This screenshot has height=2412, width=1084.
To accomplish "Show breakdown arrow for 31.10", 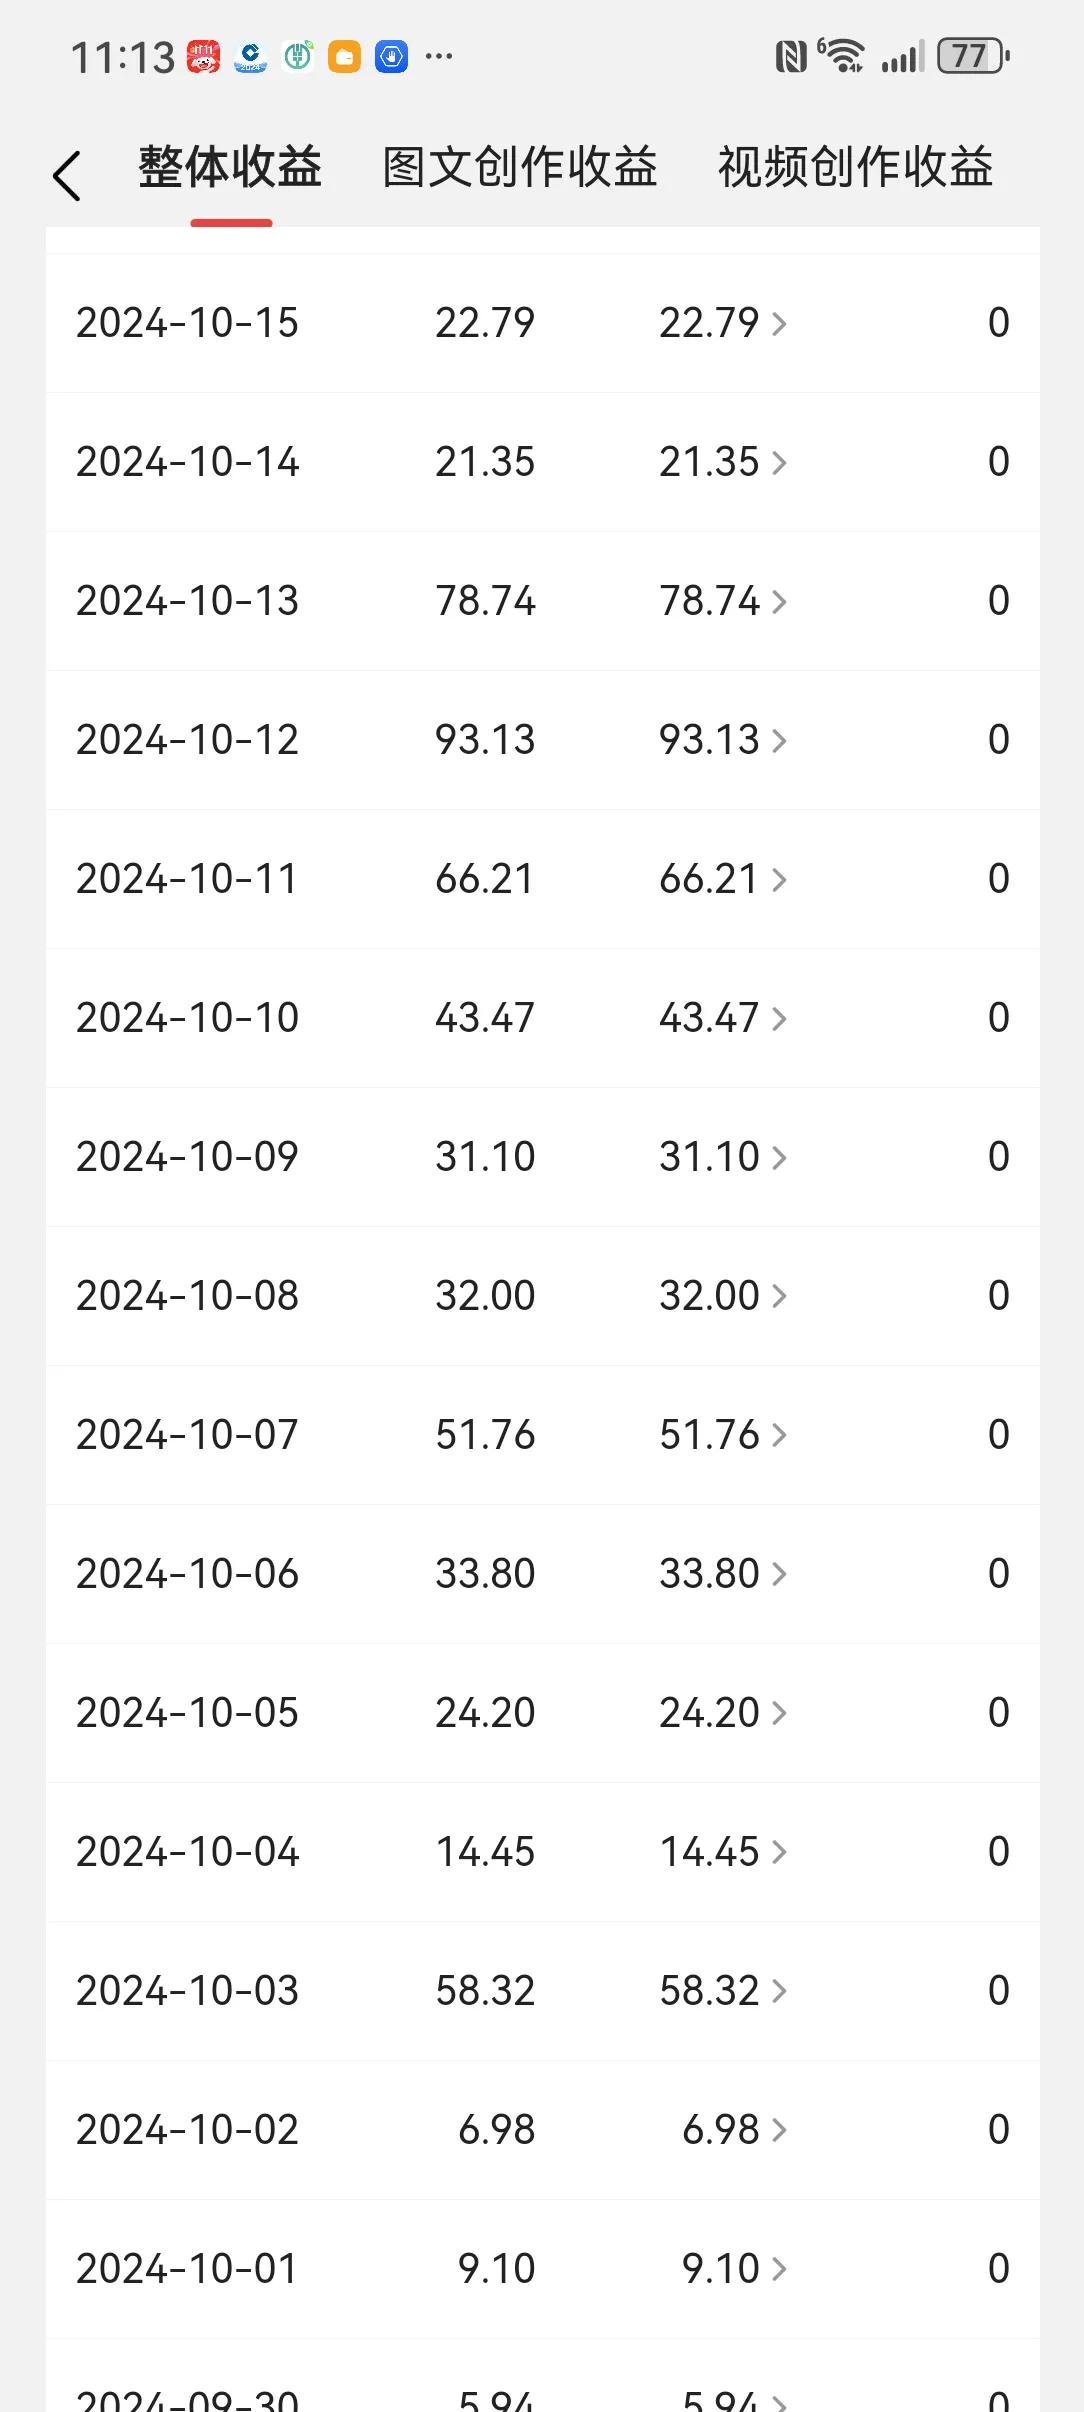I will pyautogui.click(x=779, y=1157).
